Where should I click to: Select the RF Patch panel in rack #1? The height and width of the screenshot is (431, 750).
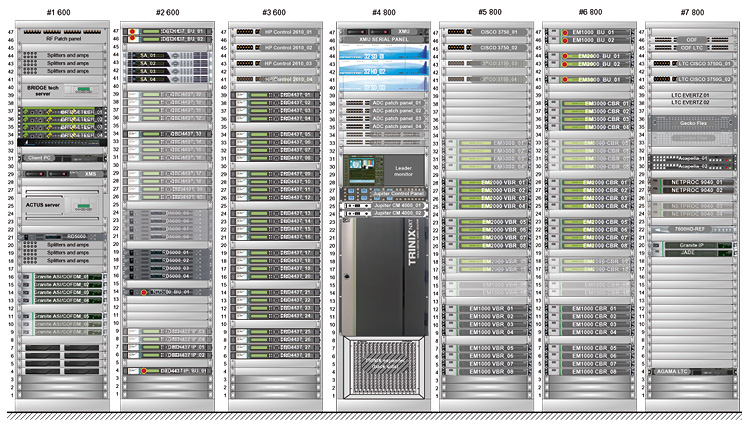click(63, 35)
